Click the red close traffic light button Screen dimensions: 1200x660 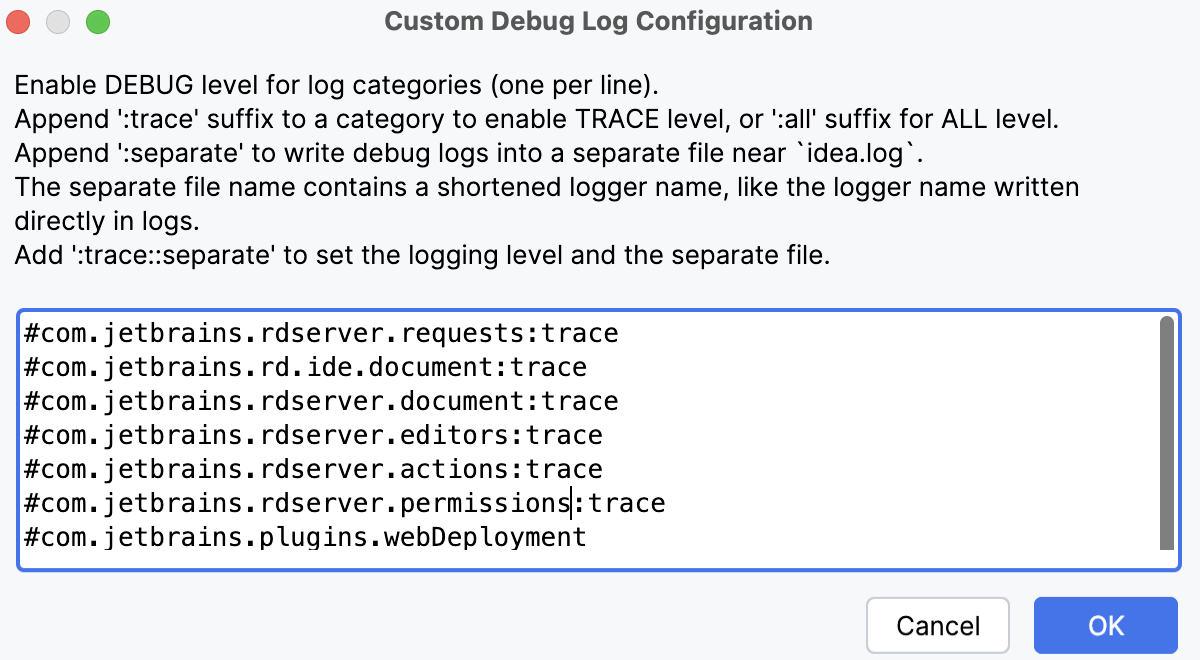pyautogui.click(x=18, y=19)
